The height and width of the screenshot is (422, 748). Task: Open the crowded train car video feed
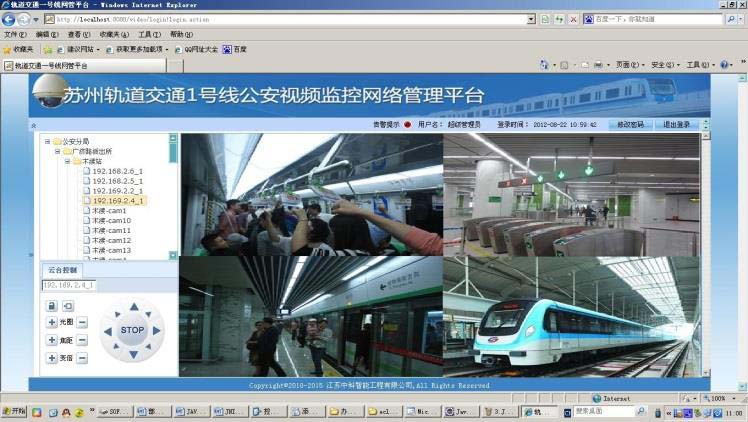[x=312, y=195]
